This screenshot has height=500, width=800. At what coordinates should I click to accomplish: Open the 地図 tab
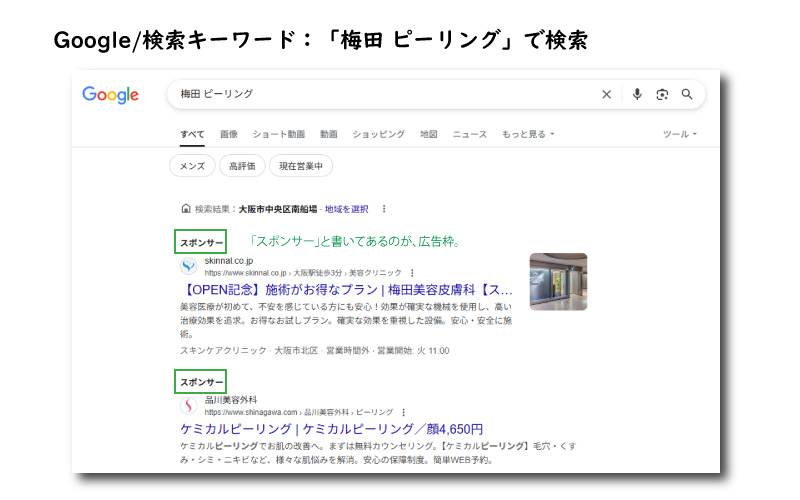click(x=429, y=134)
